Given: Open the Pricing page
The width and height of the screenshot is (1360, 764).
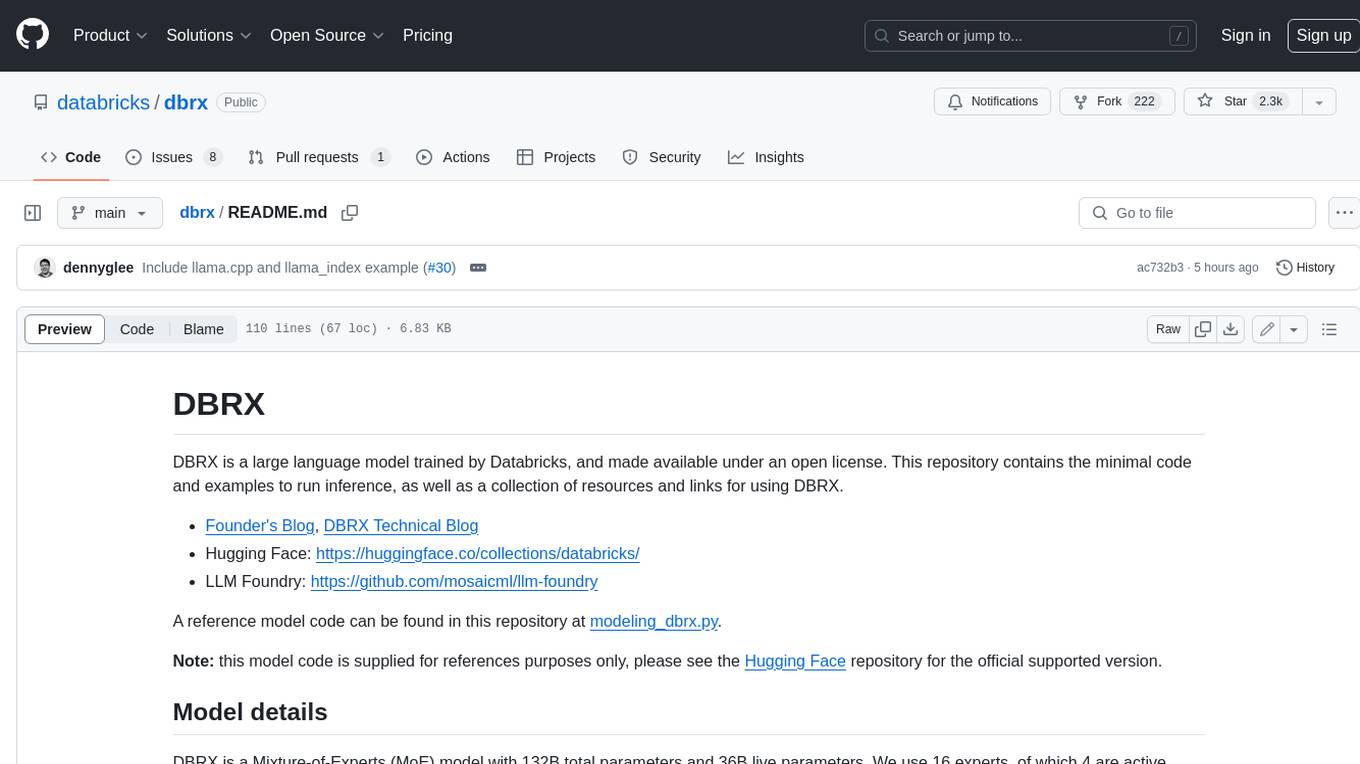Looking at the screenshot, I should tap(427, 35).
